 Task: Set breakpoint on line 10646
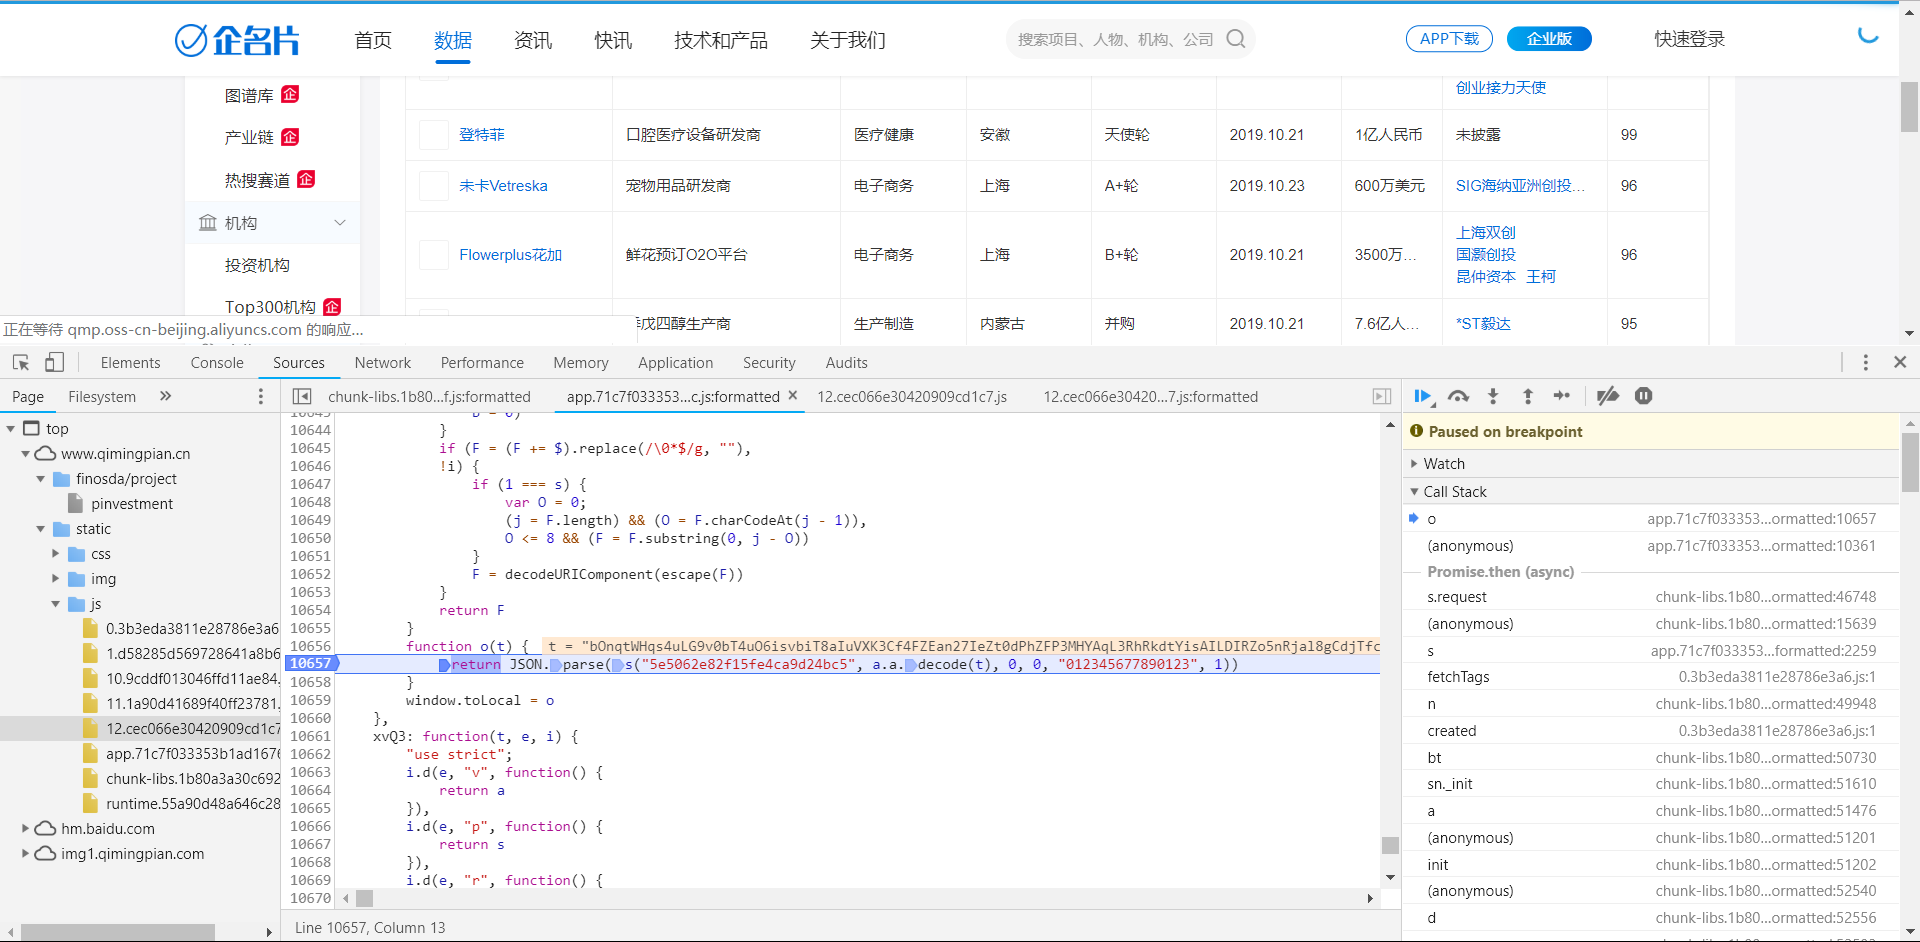point(311,466)
